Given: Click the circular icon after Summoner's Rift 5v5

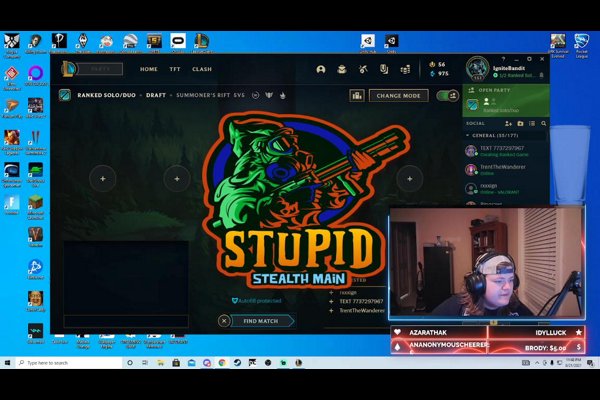Looking at the screenshot, I should tap(256, 95).
